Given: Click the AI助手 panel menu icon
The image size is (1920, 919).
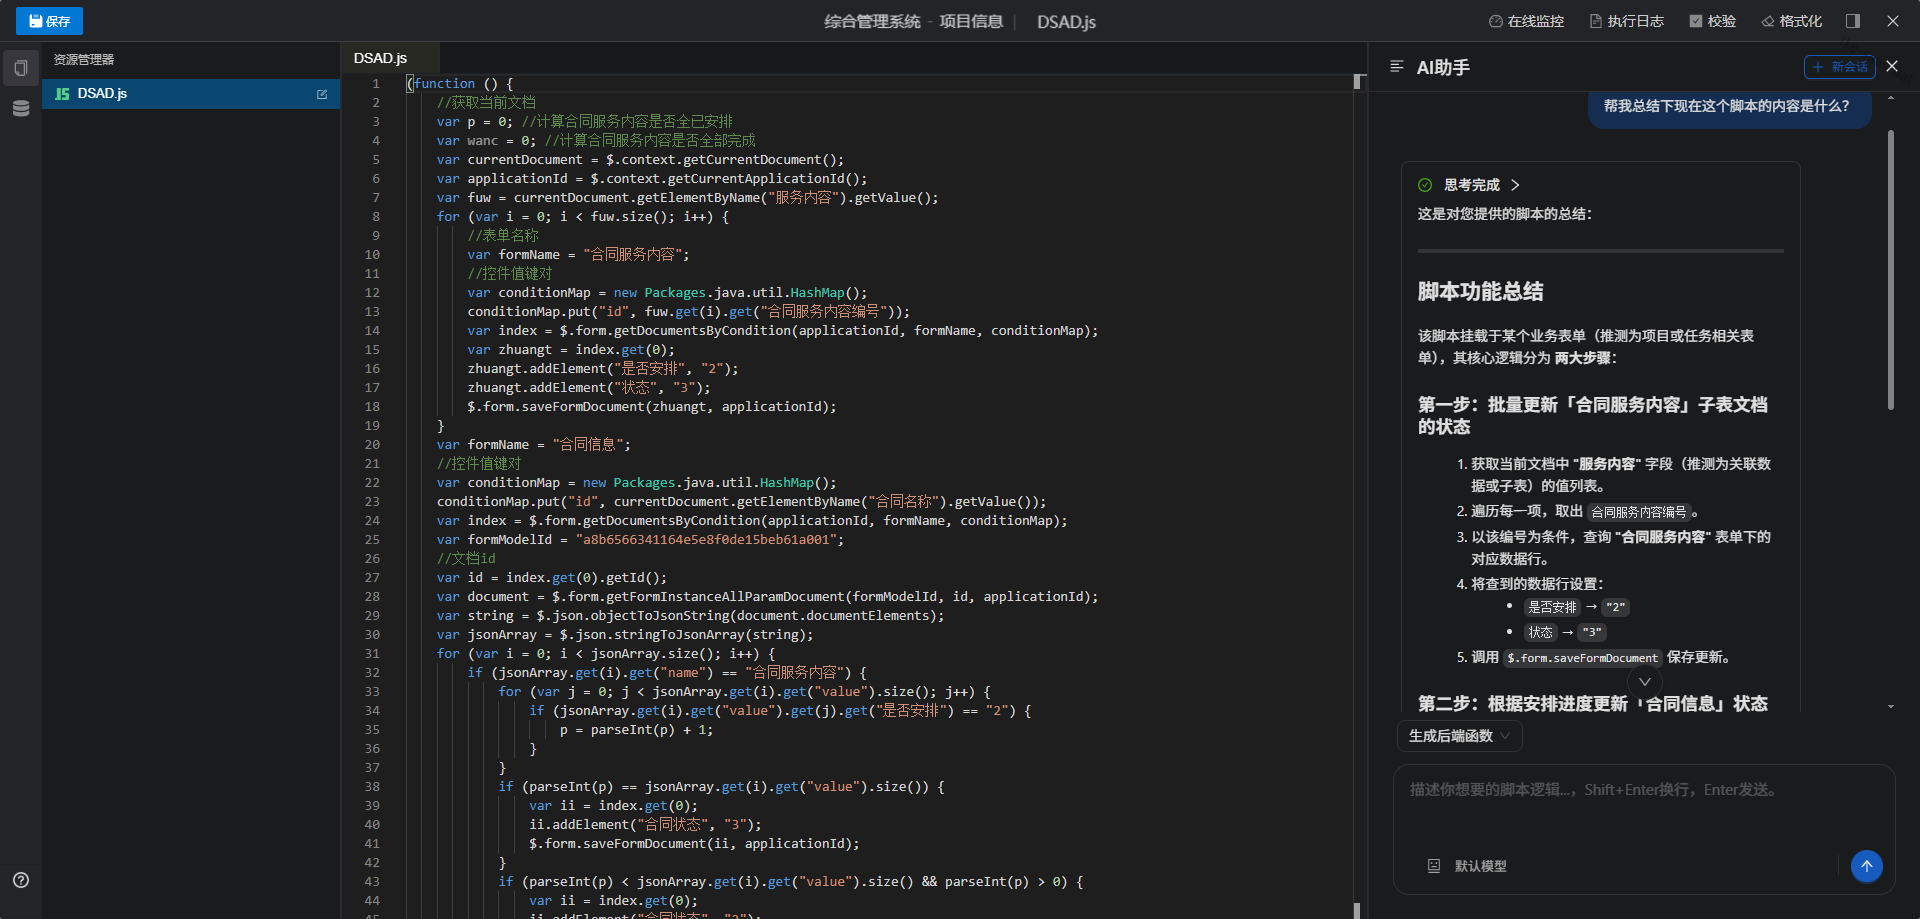Looking at the screenshot, I should [x=1397, y=67].
